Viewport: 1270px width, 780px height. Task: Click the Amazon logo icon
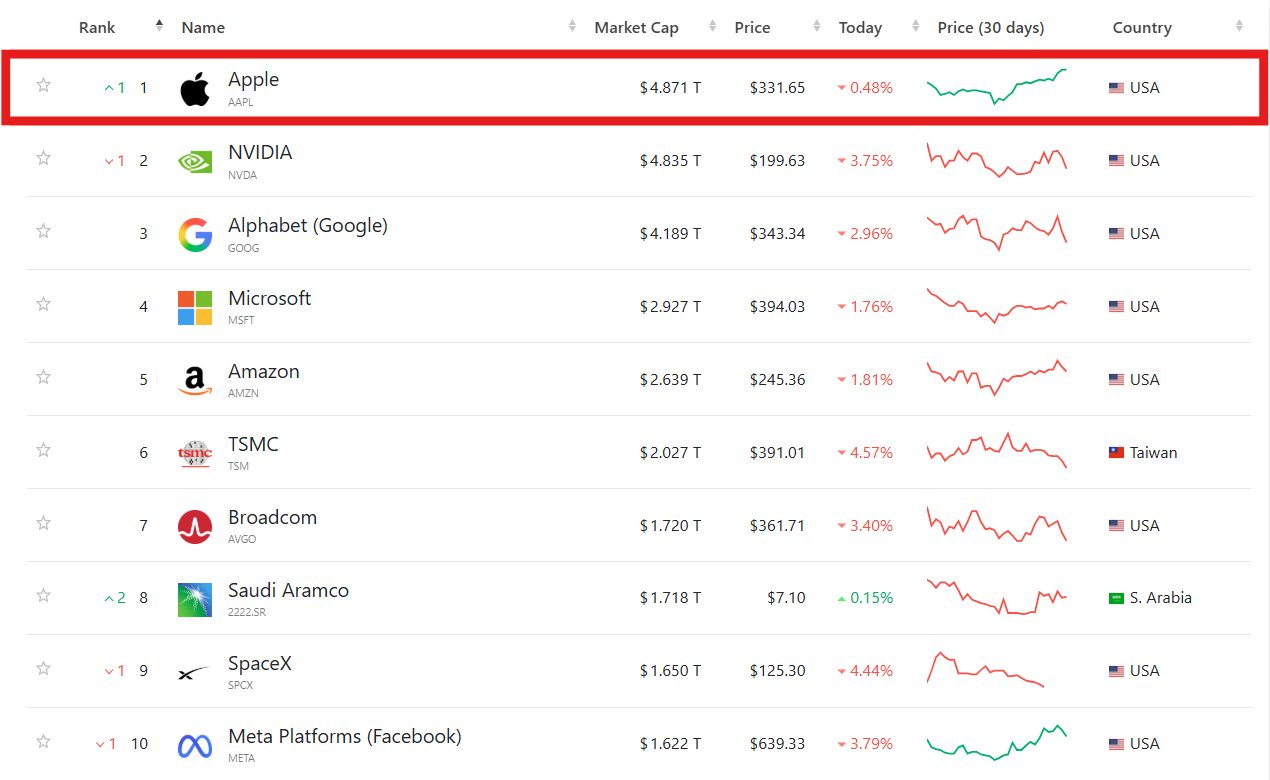point(195,380)
